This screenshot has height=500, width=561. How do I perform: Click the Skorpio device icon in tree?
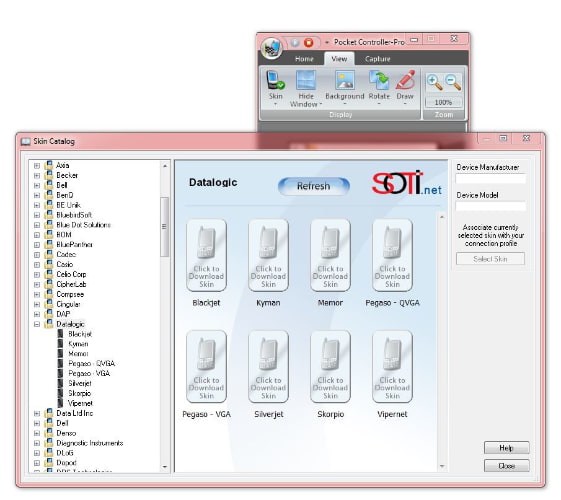[x=60, y=393]
